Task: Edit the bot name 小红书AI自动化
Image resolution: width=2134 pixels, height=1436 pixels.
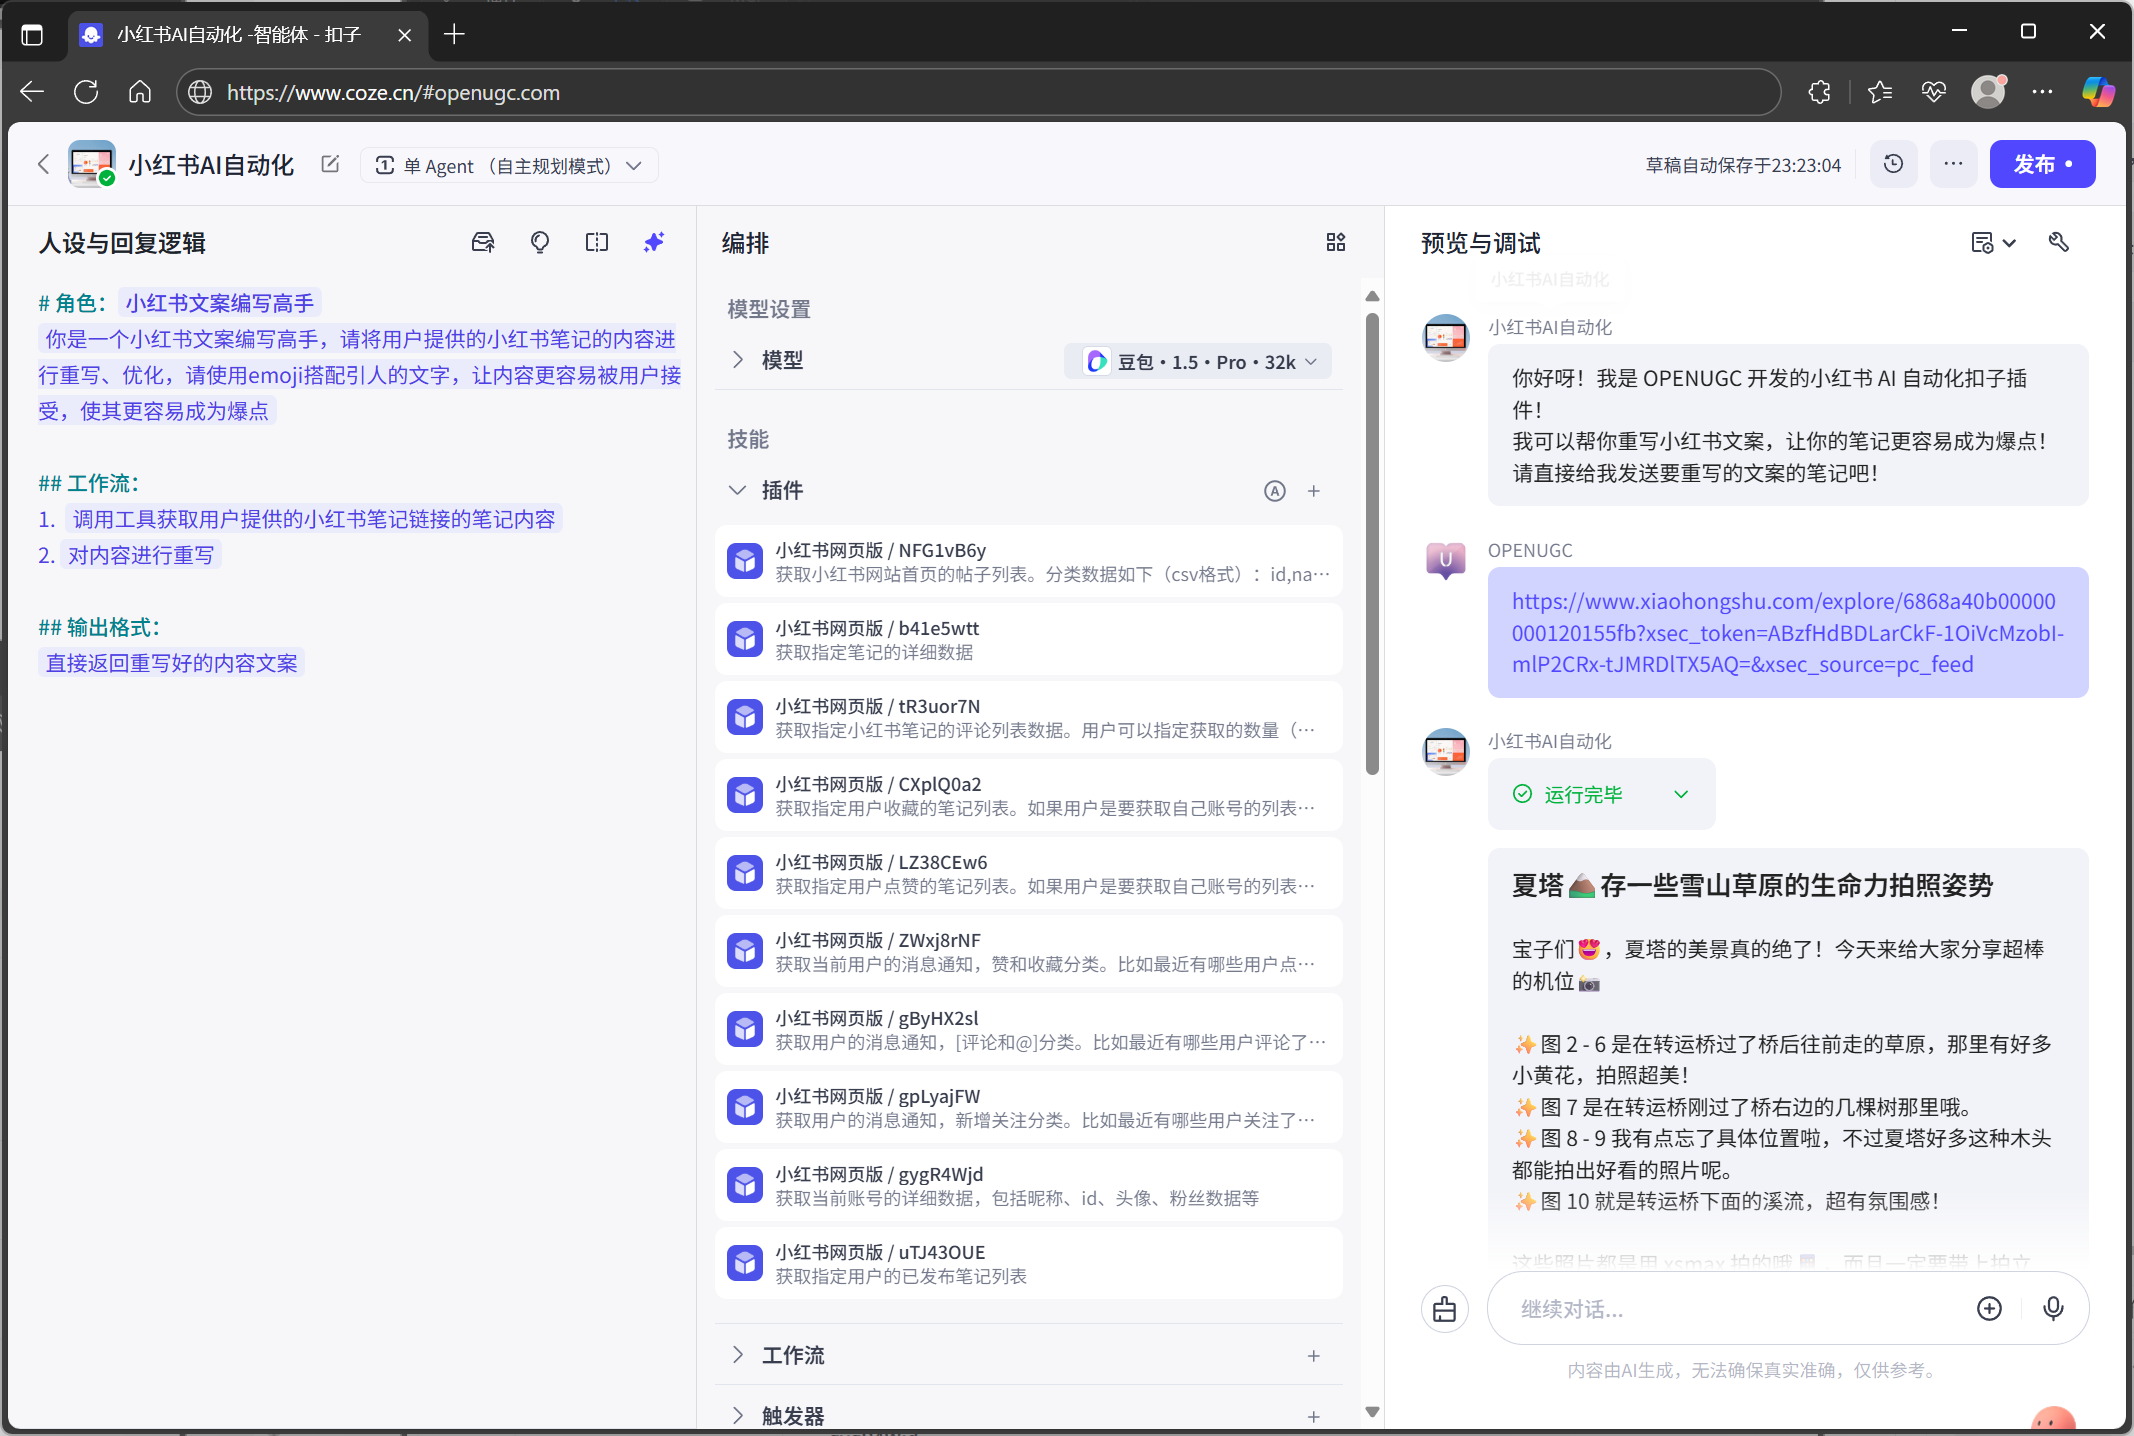Action: [330, 164]
